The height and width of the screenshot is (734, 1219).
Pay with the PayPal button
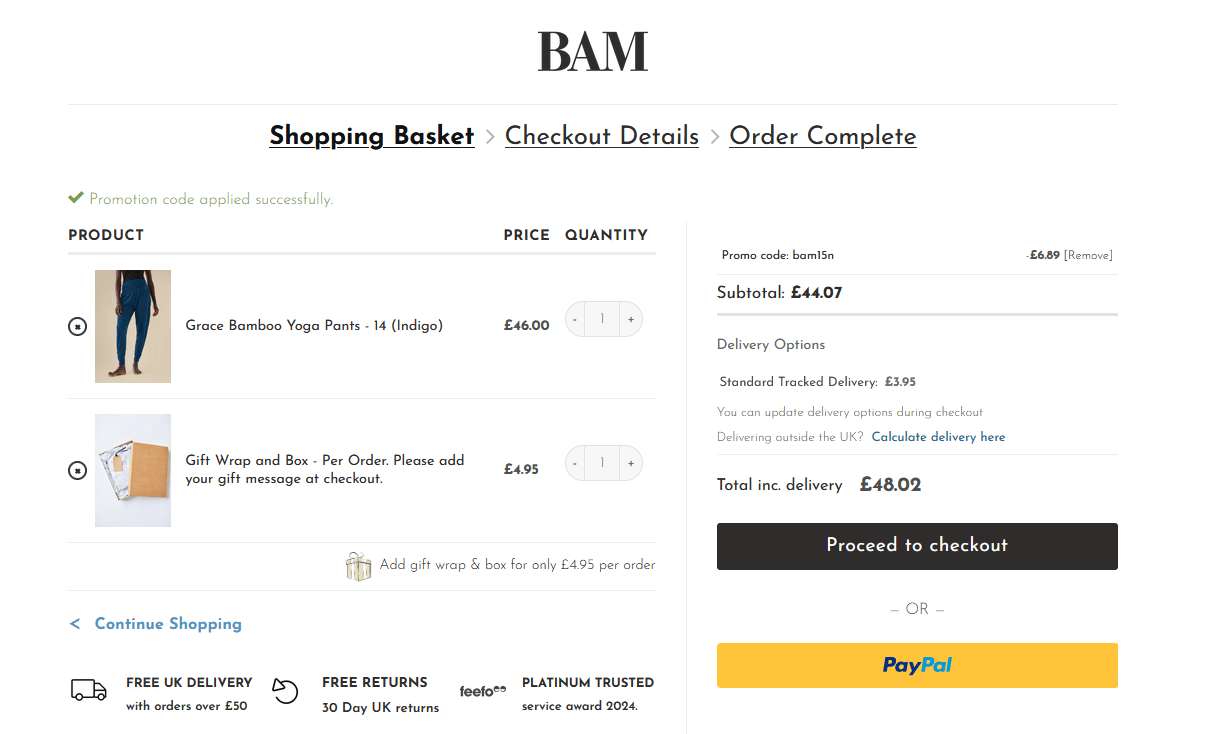pos(917,665)
